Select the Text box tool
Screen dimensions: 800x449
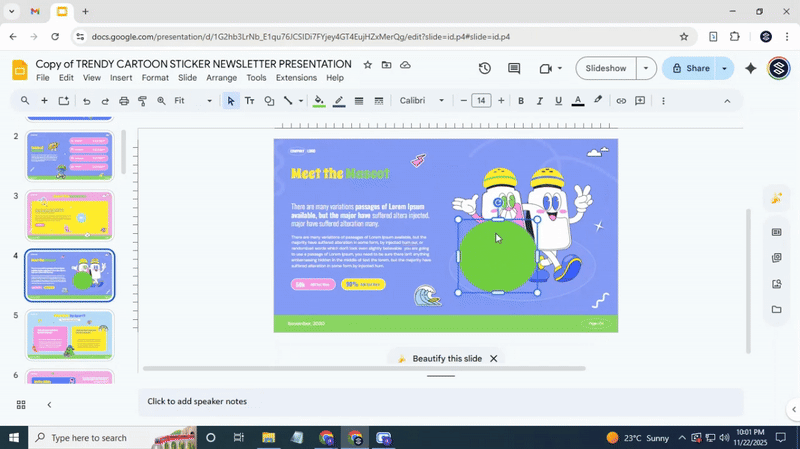249,101
